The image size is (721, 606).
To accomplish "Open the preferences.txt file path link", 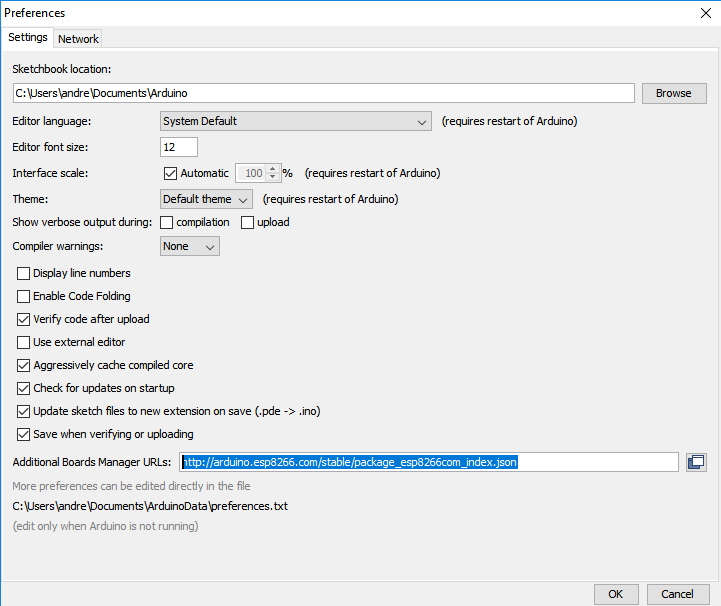I will point(150,506).
